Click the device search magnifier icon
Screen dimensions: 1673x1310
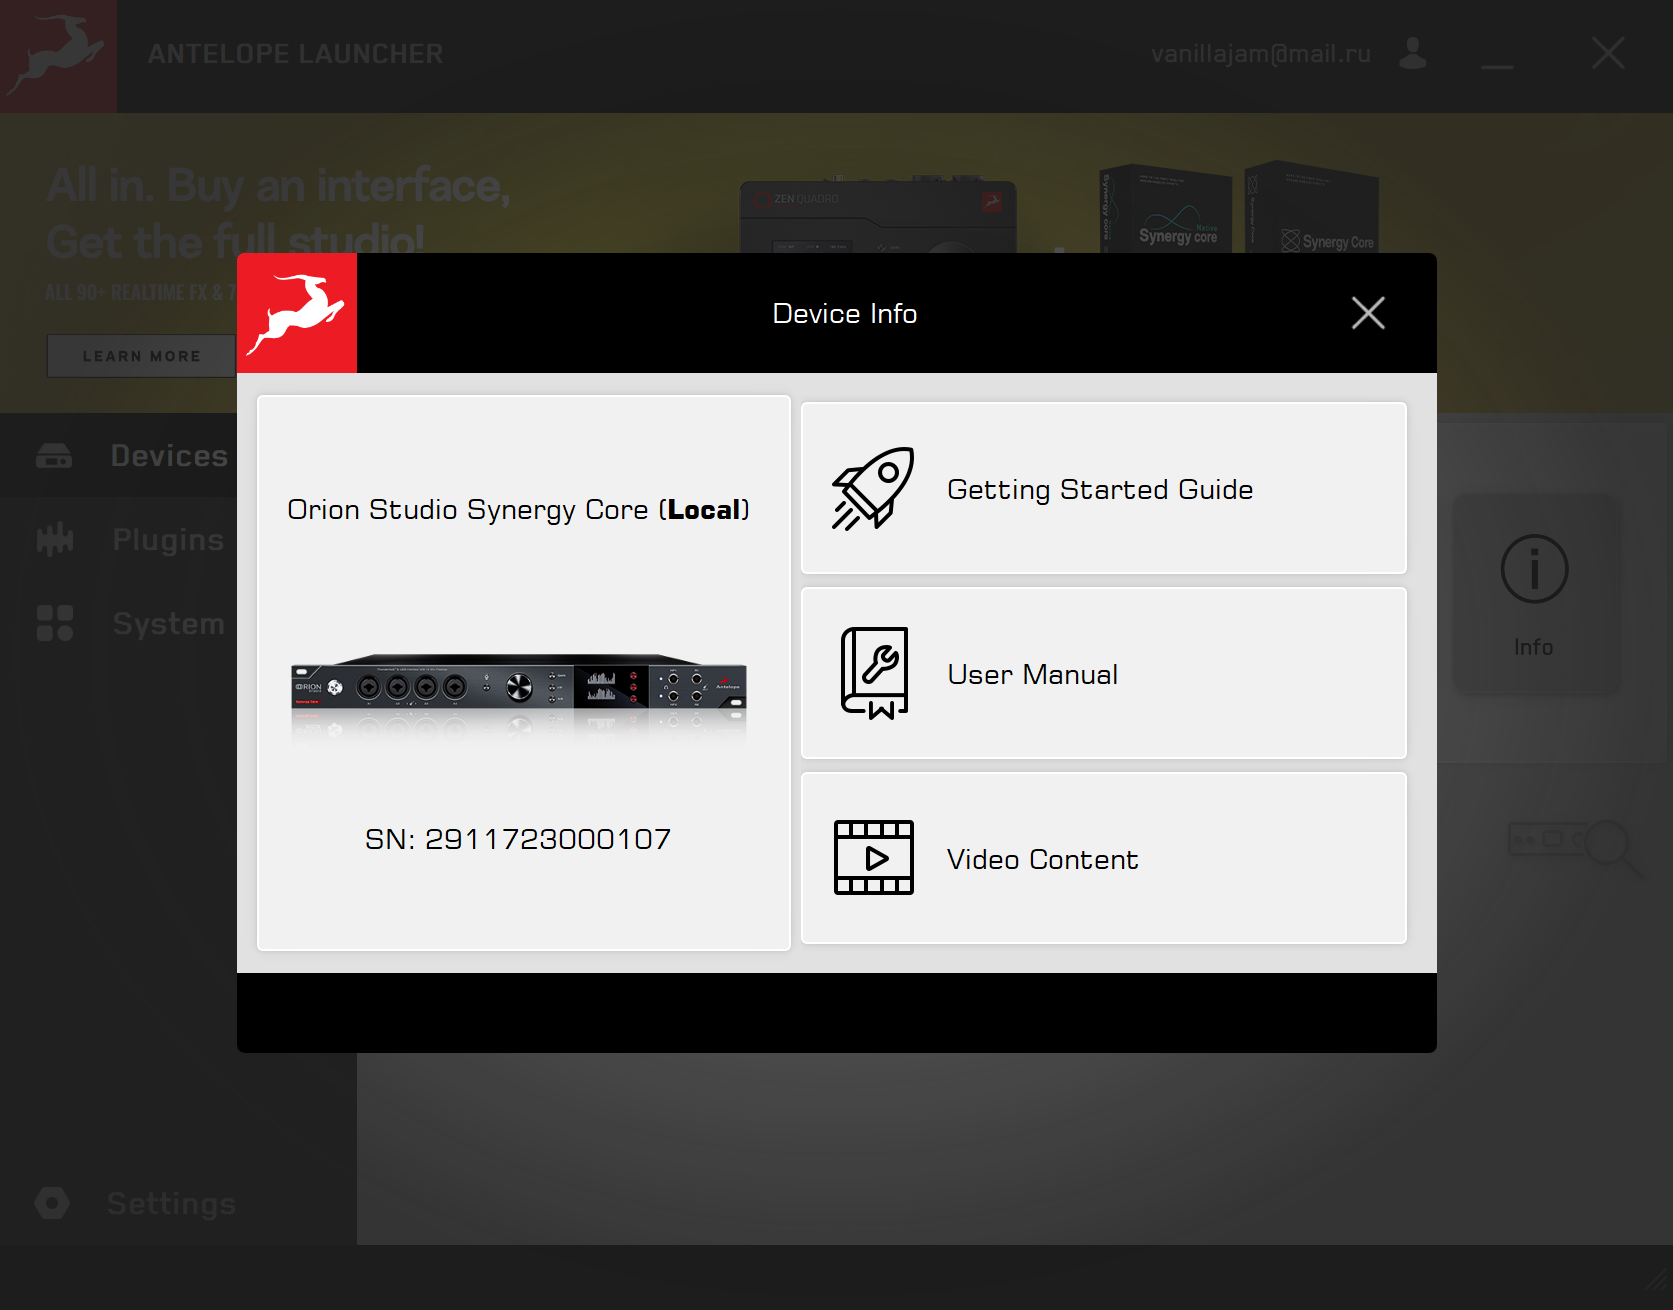(1608, 846)
